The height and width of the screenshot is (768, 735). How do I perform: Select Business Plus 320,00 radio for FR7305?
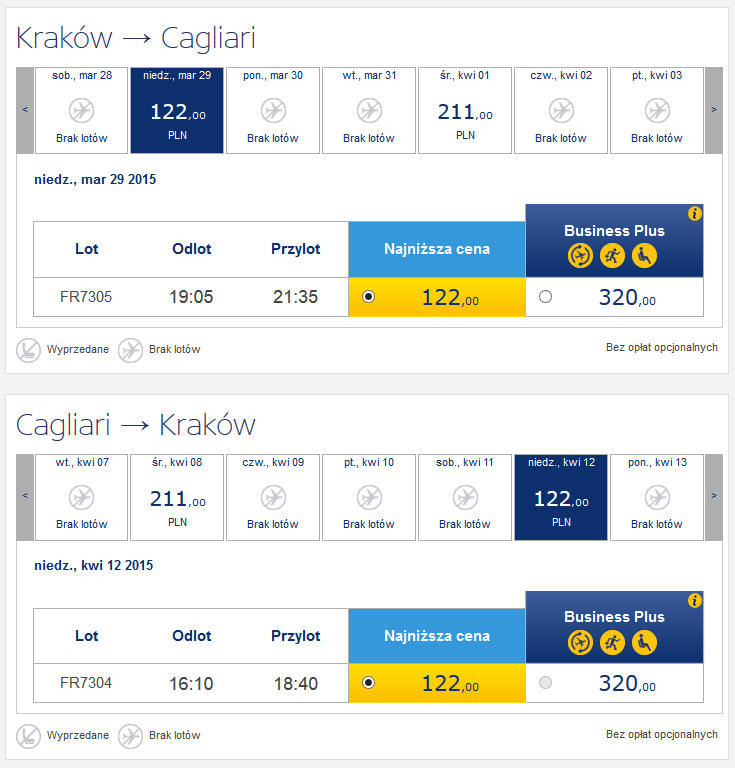tap(545, 297)
